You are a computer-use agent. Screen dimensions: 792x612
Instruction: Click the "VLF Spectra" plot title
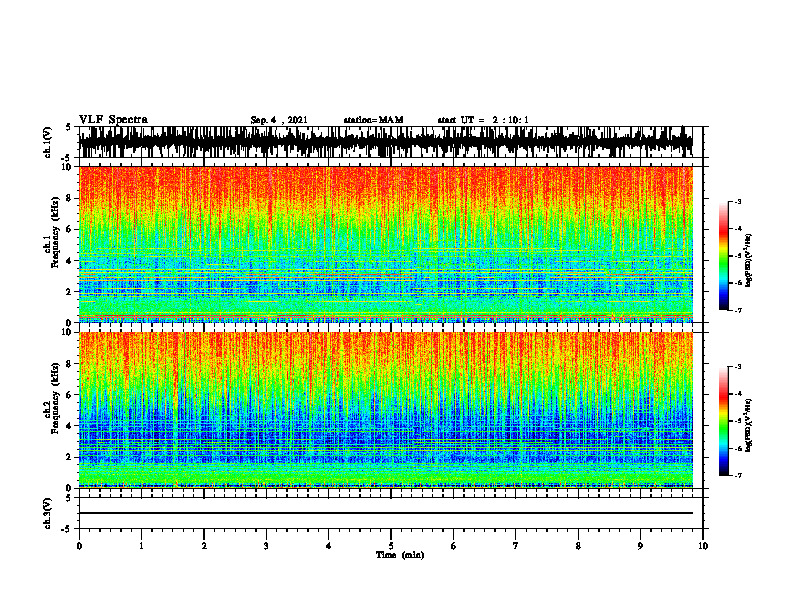113,120
